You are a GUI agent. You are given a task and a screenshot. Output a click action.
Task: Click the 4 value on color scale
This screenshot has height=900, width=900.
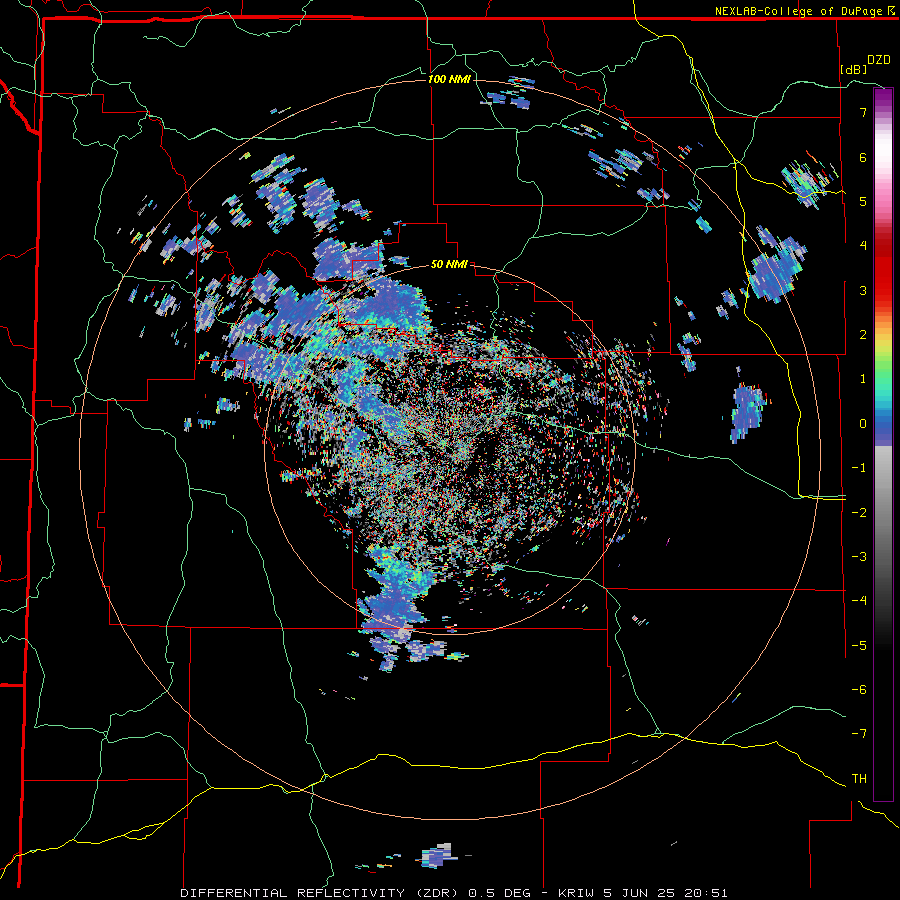click(863, 246)
